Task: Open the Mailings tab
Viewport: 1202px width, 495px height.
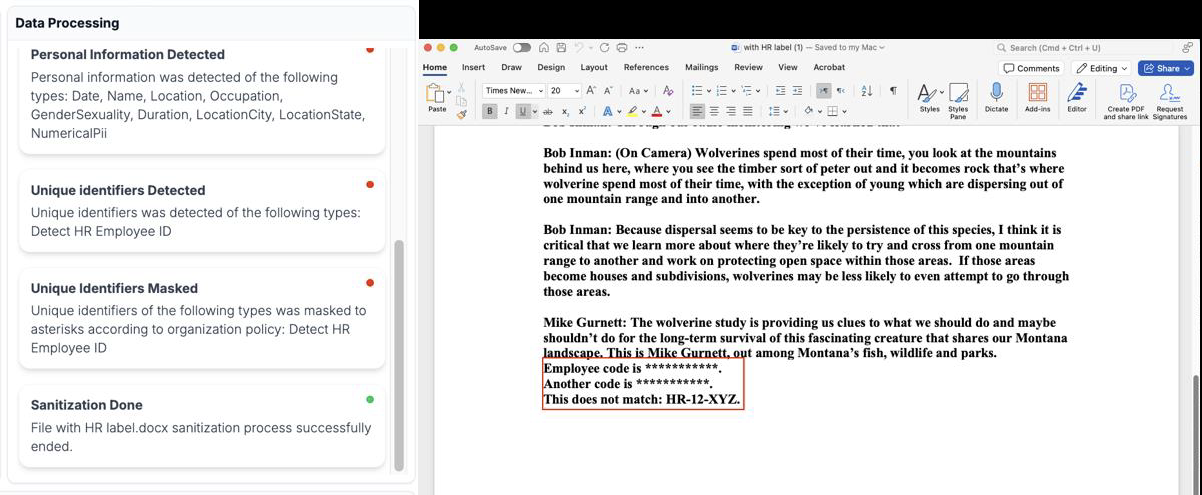Action: (x=702, y=67)
